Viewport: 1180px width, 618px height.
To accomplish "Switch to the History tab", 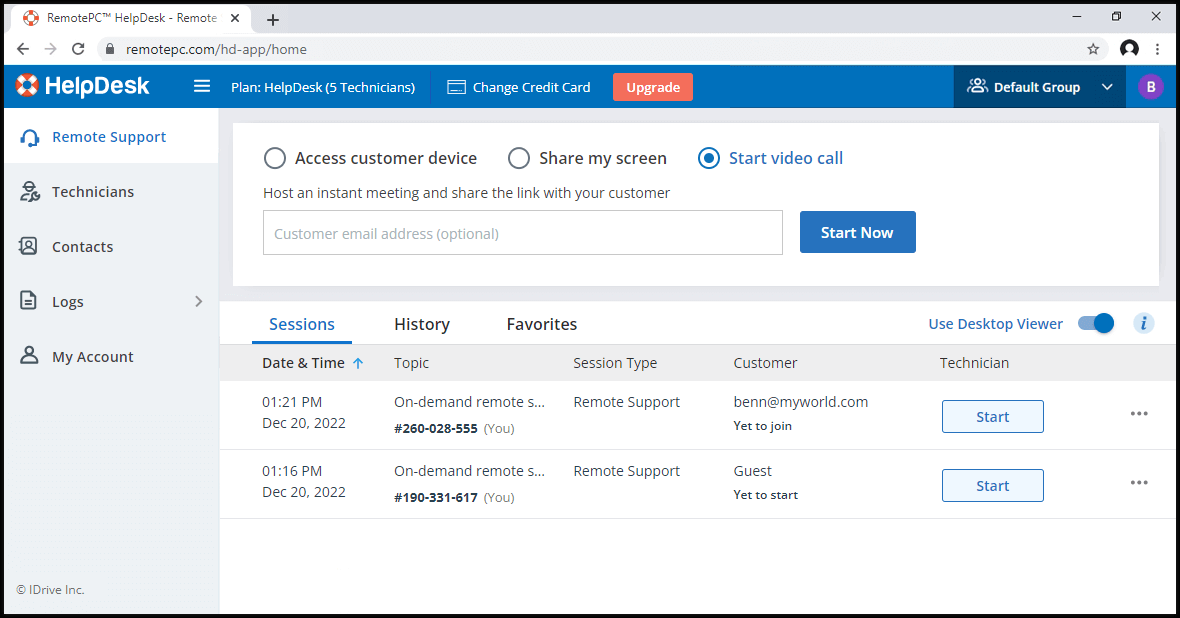I will coord(421,324).
